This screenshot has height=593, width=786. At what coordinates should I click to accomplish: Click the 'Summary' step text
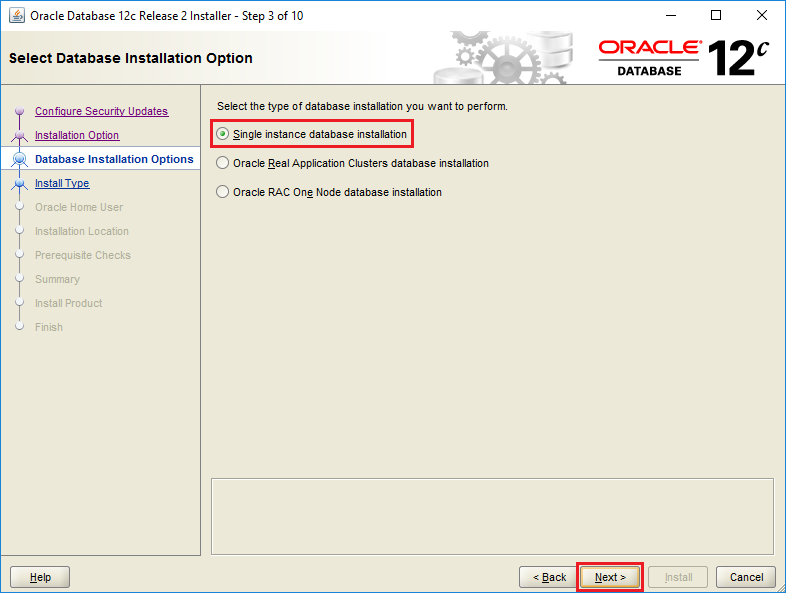coord(57,279)
